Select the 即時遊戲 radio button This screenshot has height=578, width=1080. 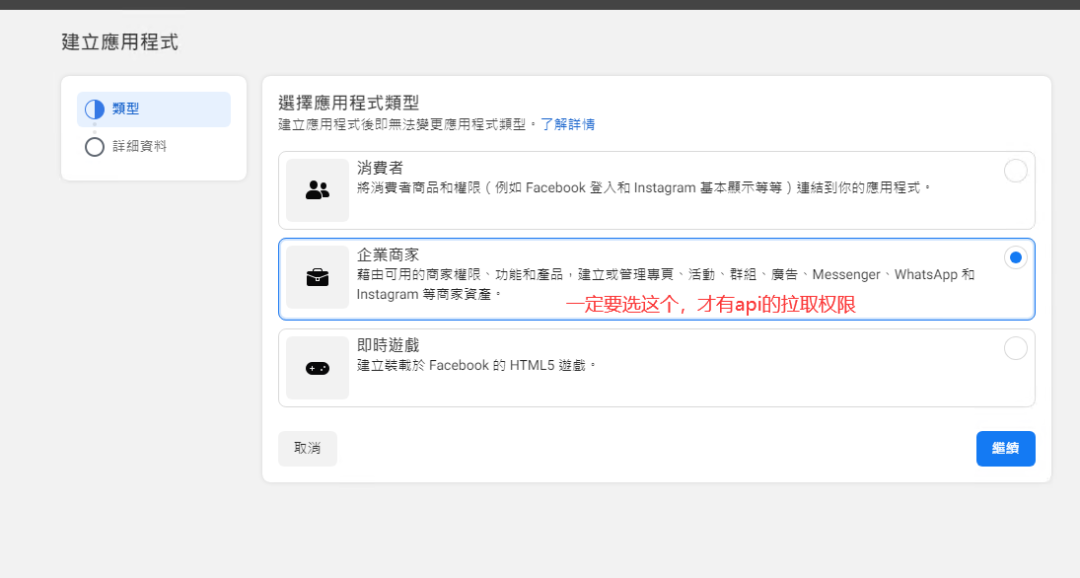tap(1015, 348)
